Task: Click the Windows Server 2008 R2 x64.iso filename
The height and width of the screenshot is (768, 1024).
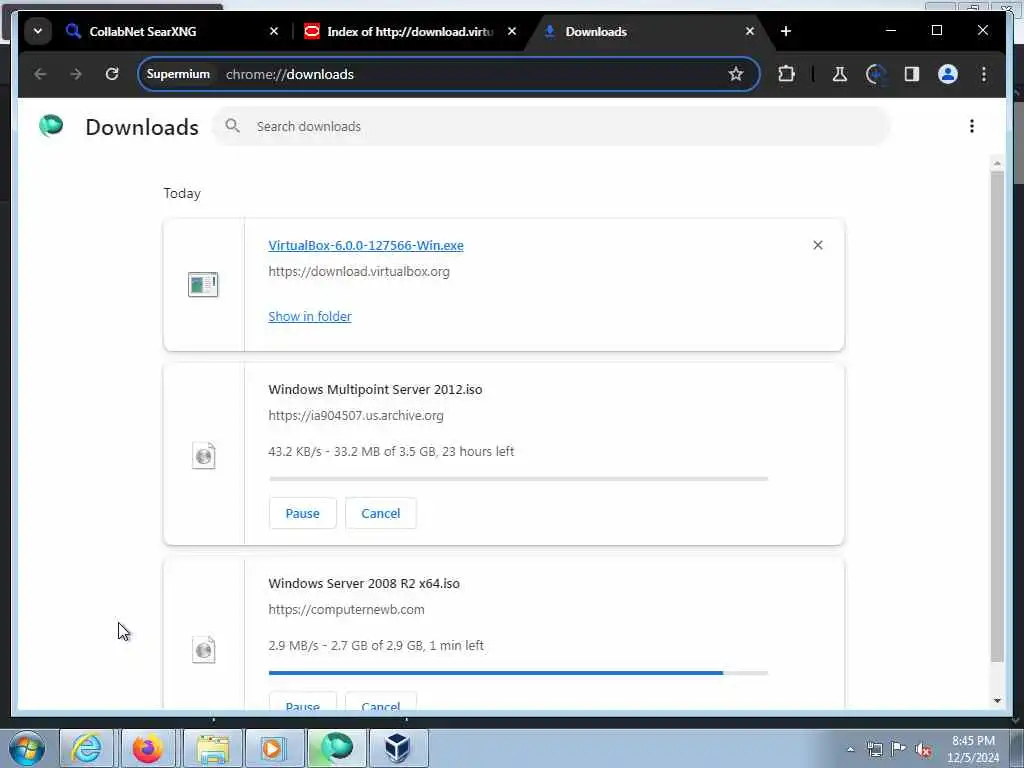Action: [364, 583]
